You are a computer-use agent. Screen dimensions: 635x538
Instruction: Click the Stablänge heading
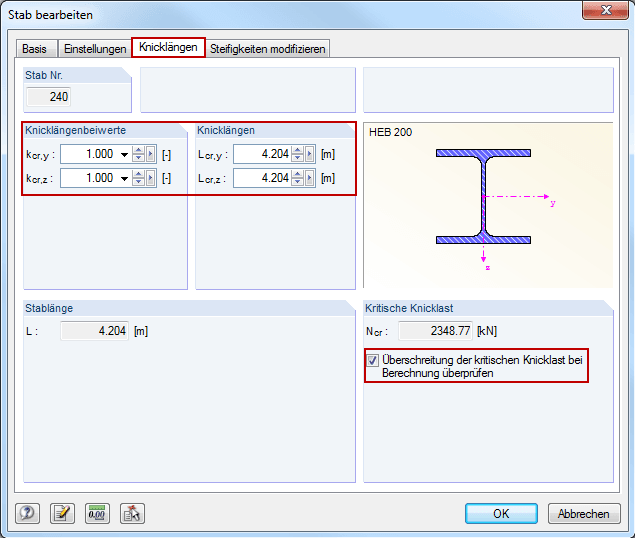49,308
